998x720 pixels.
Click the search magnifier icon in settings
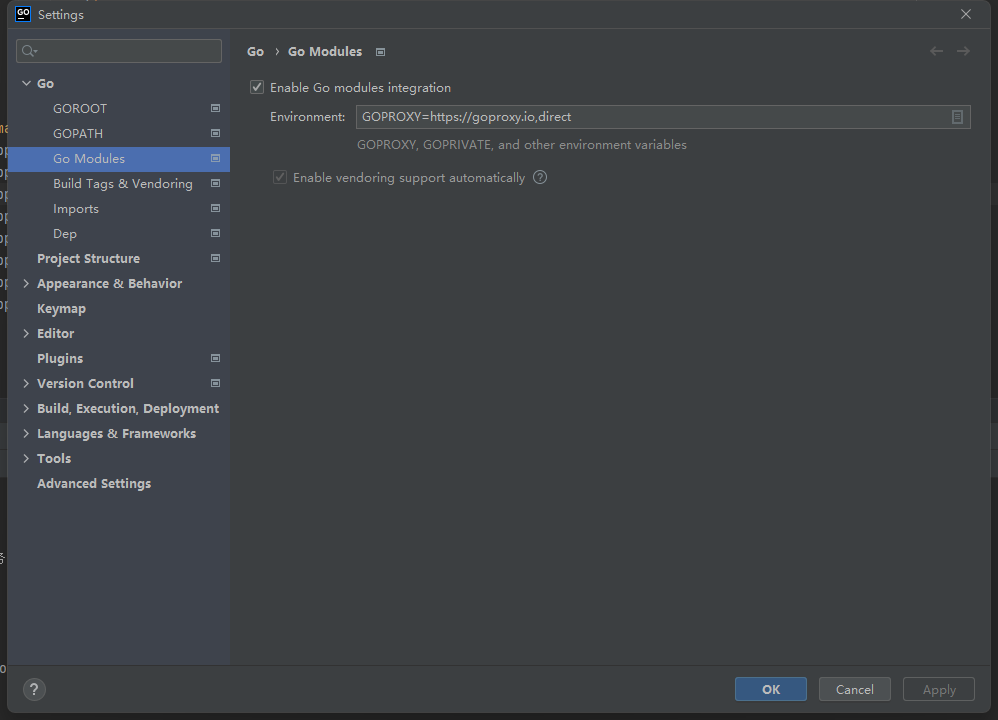click(29, 51)
